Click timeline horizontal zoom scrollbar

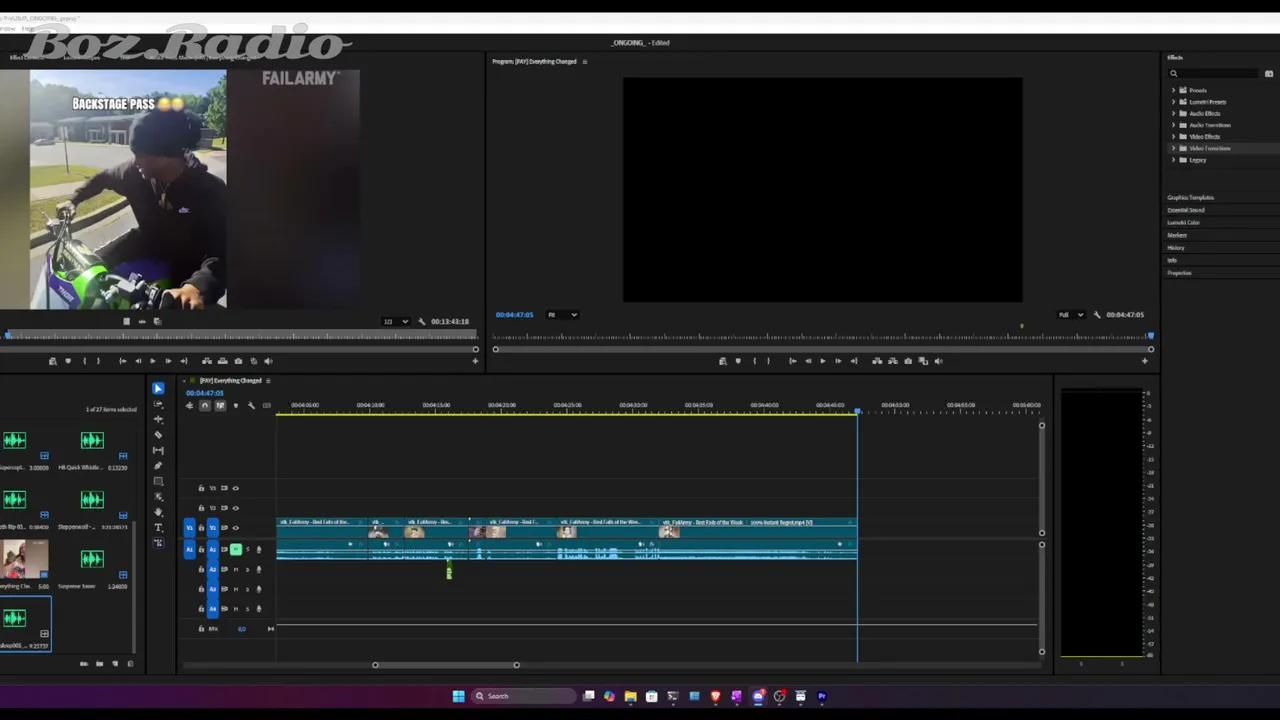tap(446, 665)
